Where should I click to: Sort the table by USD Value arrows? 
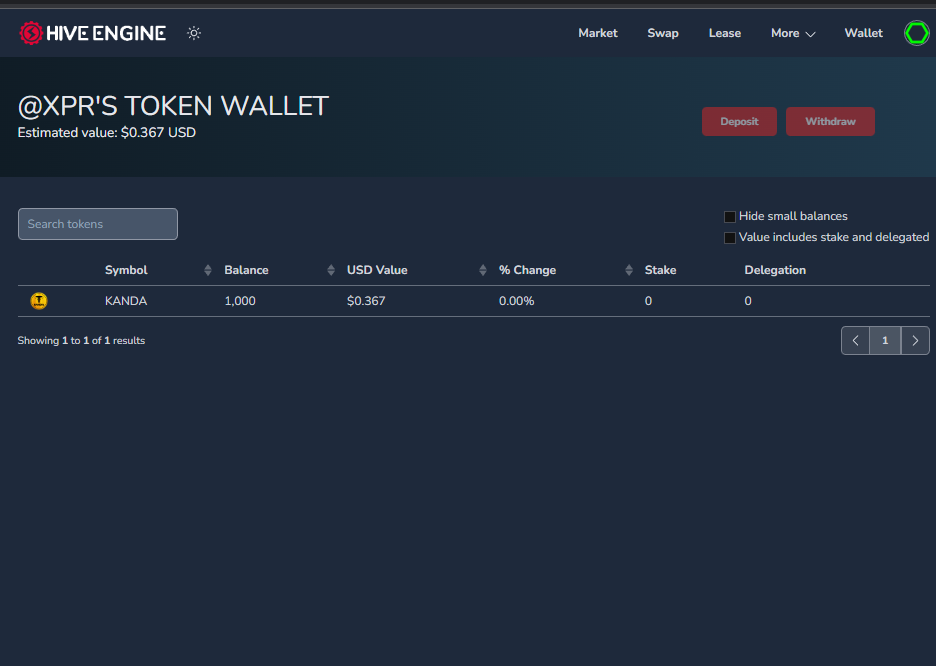482,270
